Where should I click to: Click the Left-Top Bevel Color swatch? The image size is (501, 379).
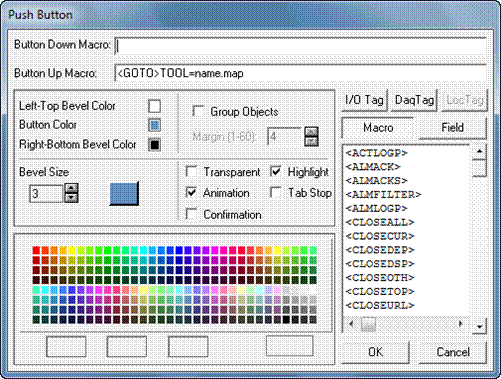pyautogui.click(x=154, y=106)
